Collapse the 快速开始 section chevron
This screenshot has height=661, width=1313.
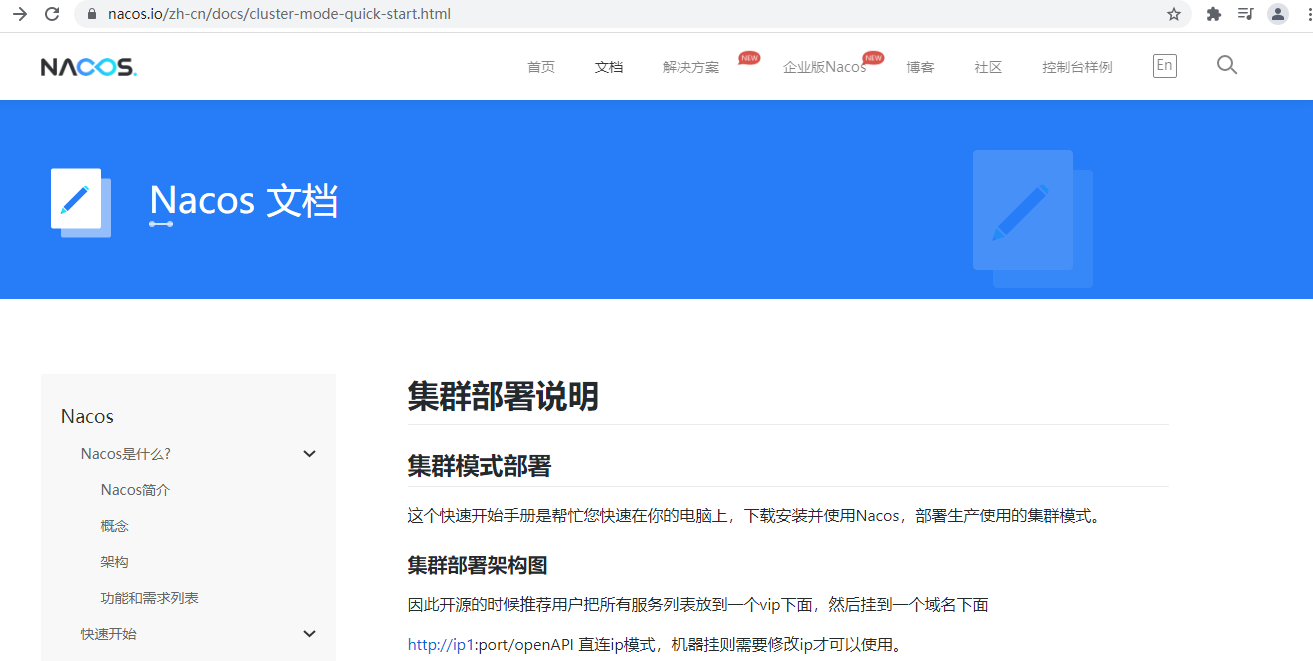coord(309,634)
